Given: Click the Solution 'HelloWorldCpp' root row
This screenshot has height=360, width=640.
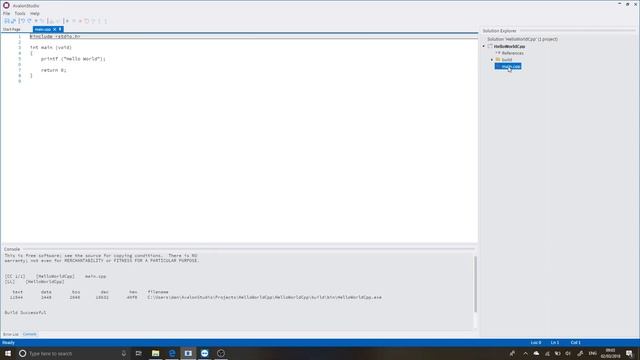Looking at the screenshot, I should (522, 39).
